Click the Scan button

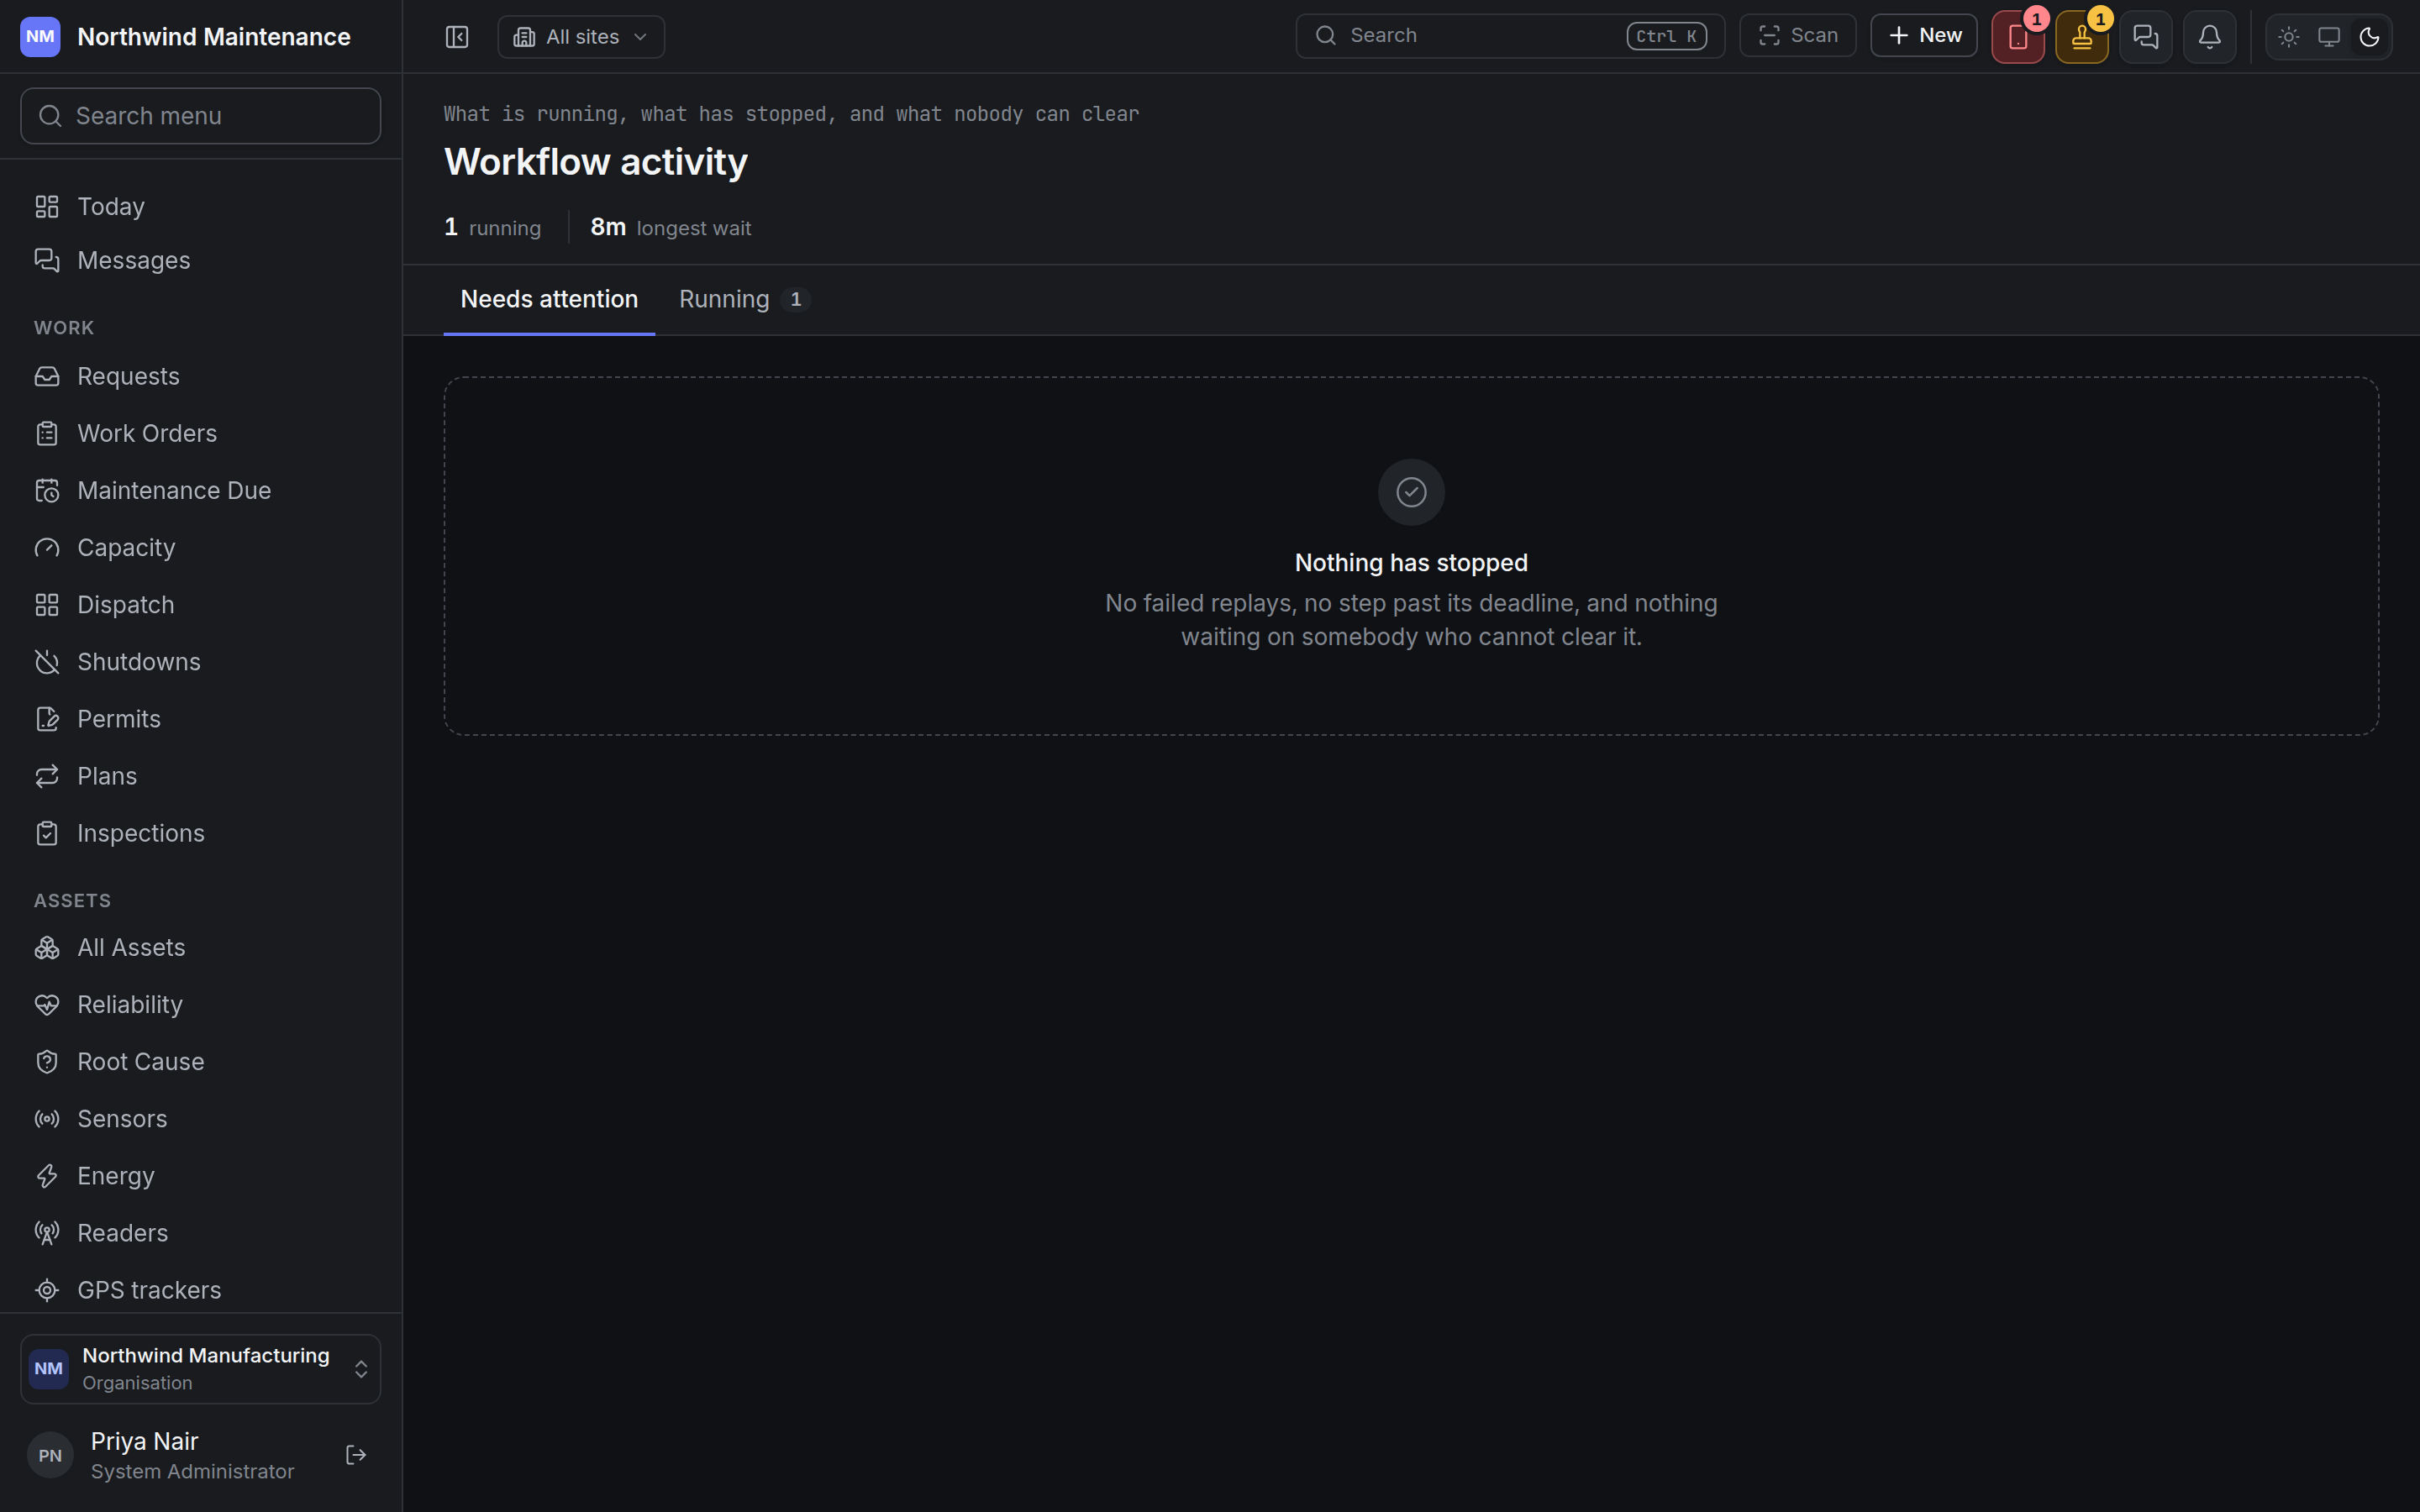pos(1798,36)
